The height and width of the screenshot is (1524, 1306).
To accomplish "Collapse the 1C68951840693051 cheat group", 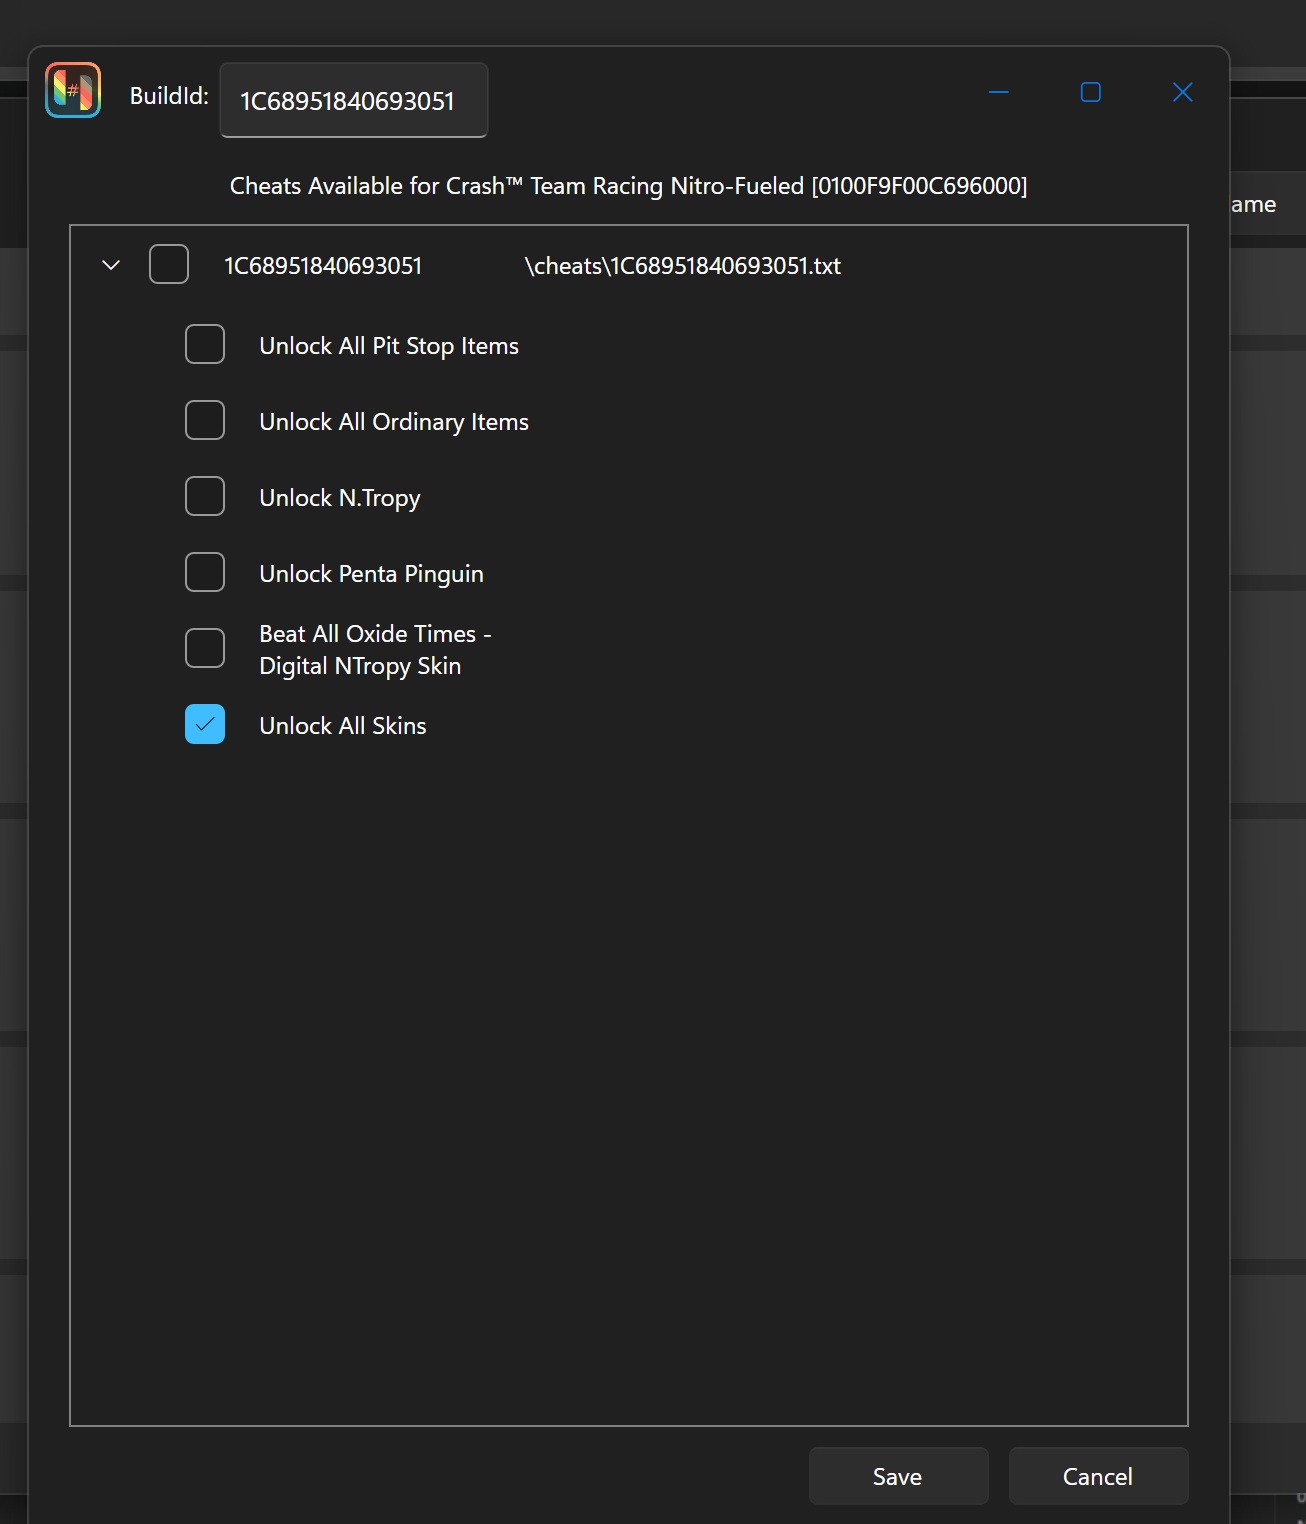I will click(x=111, y=265).
